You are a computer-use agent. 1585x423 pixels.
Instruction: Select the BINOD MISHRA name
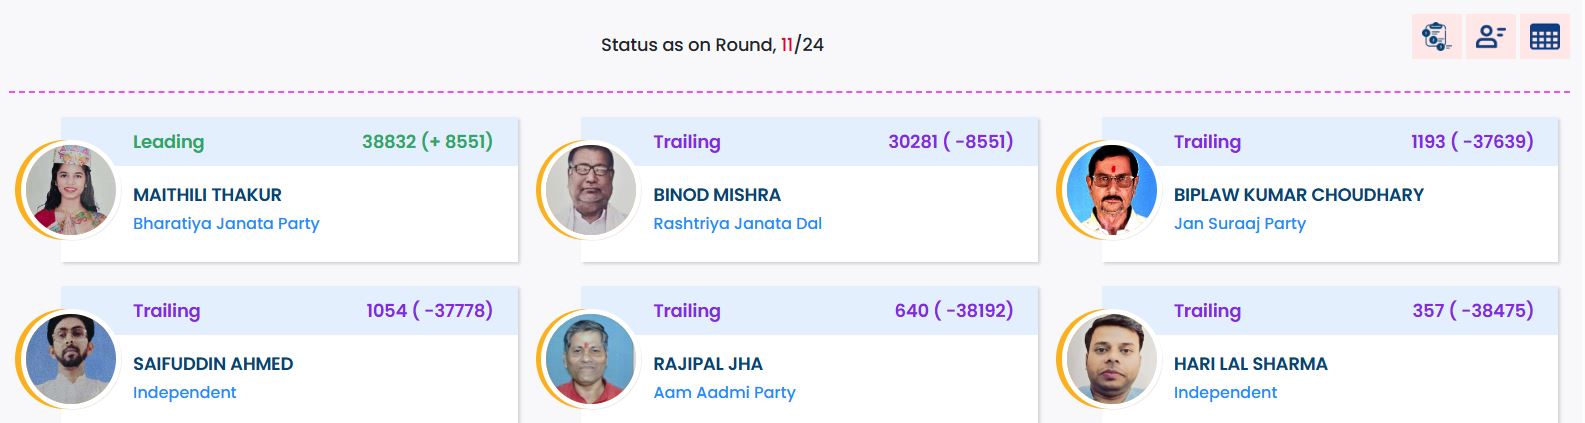717,195
